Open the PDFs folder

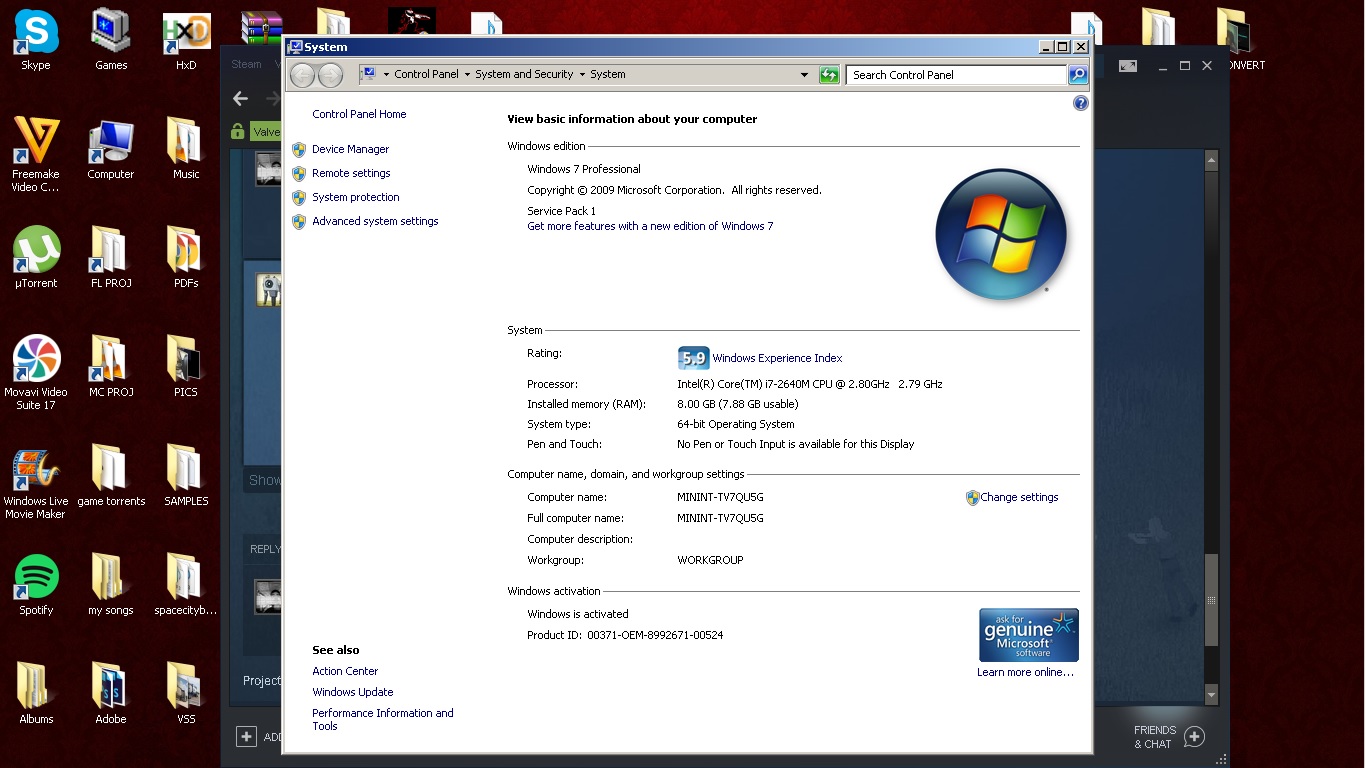(x=186, y=258)
